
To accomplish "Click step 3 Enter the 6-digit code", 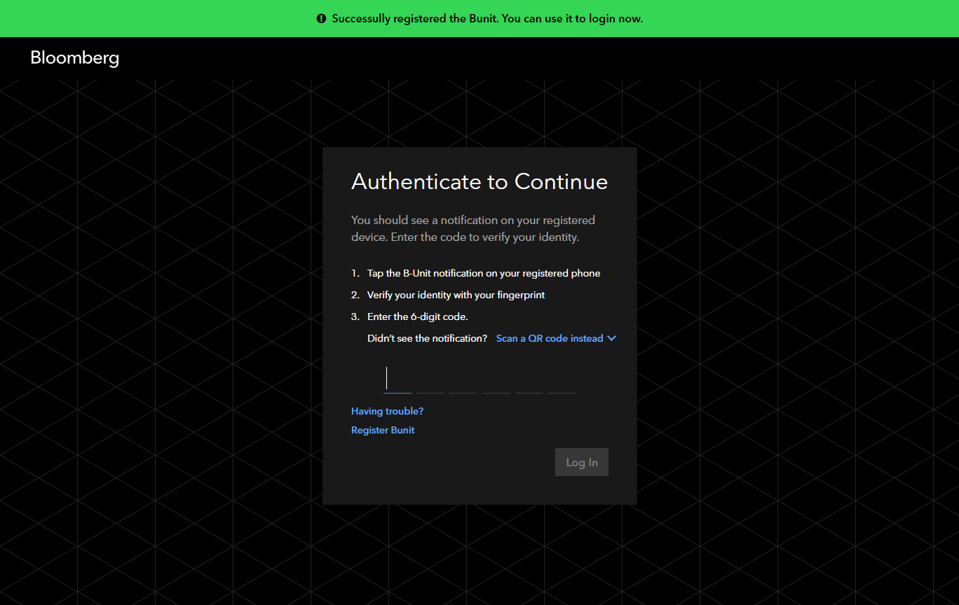I will (412, 316).
